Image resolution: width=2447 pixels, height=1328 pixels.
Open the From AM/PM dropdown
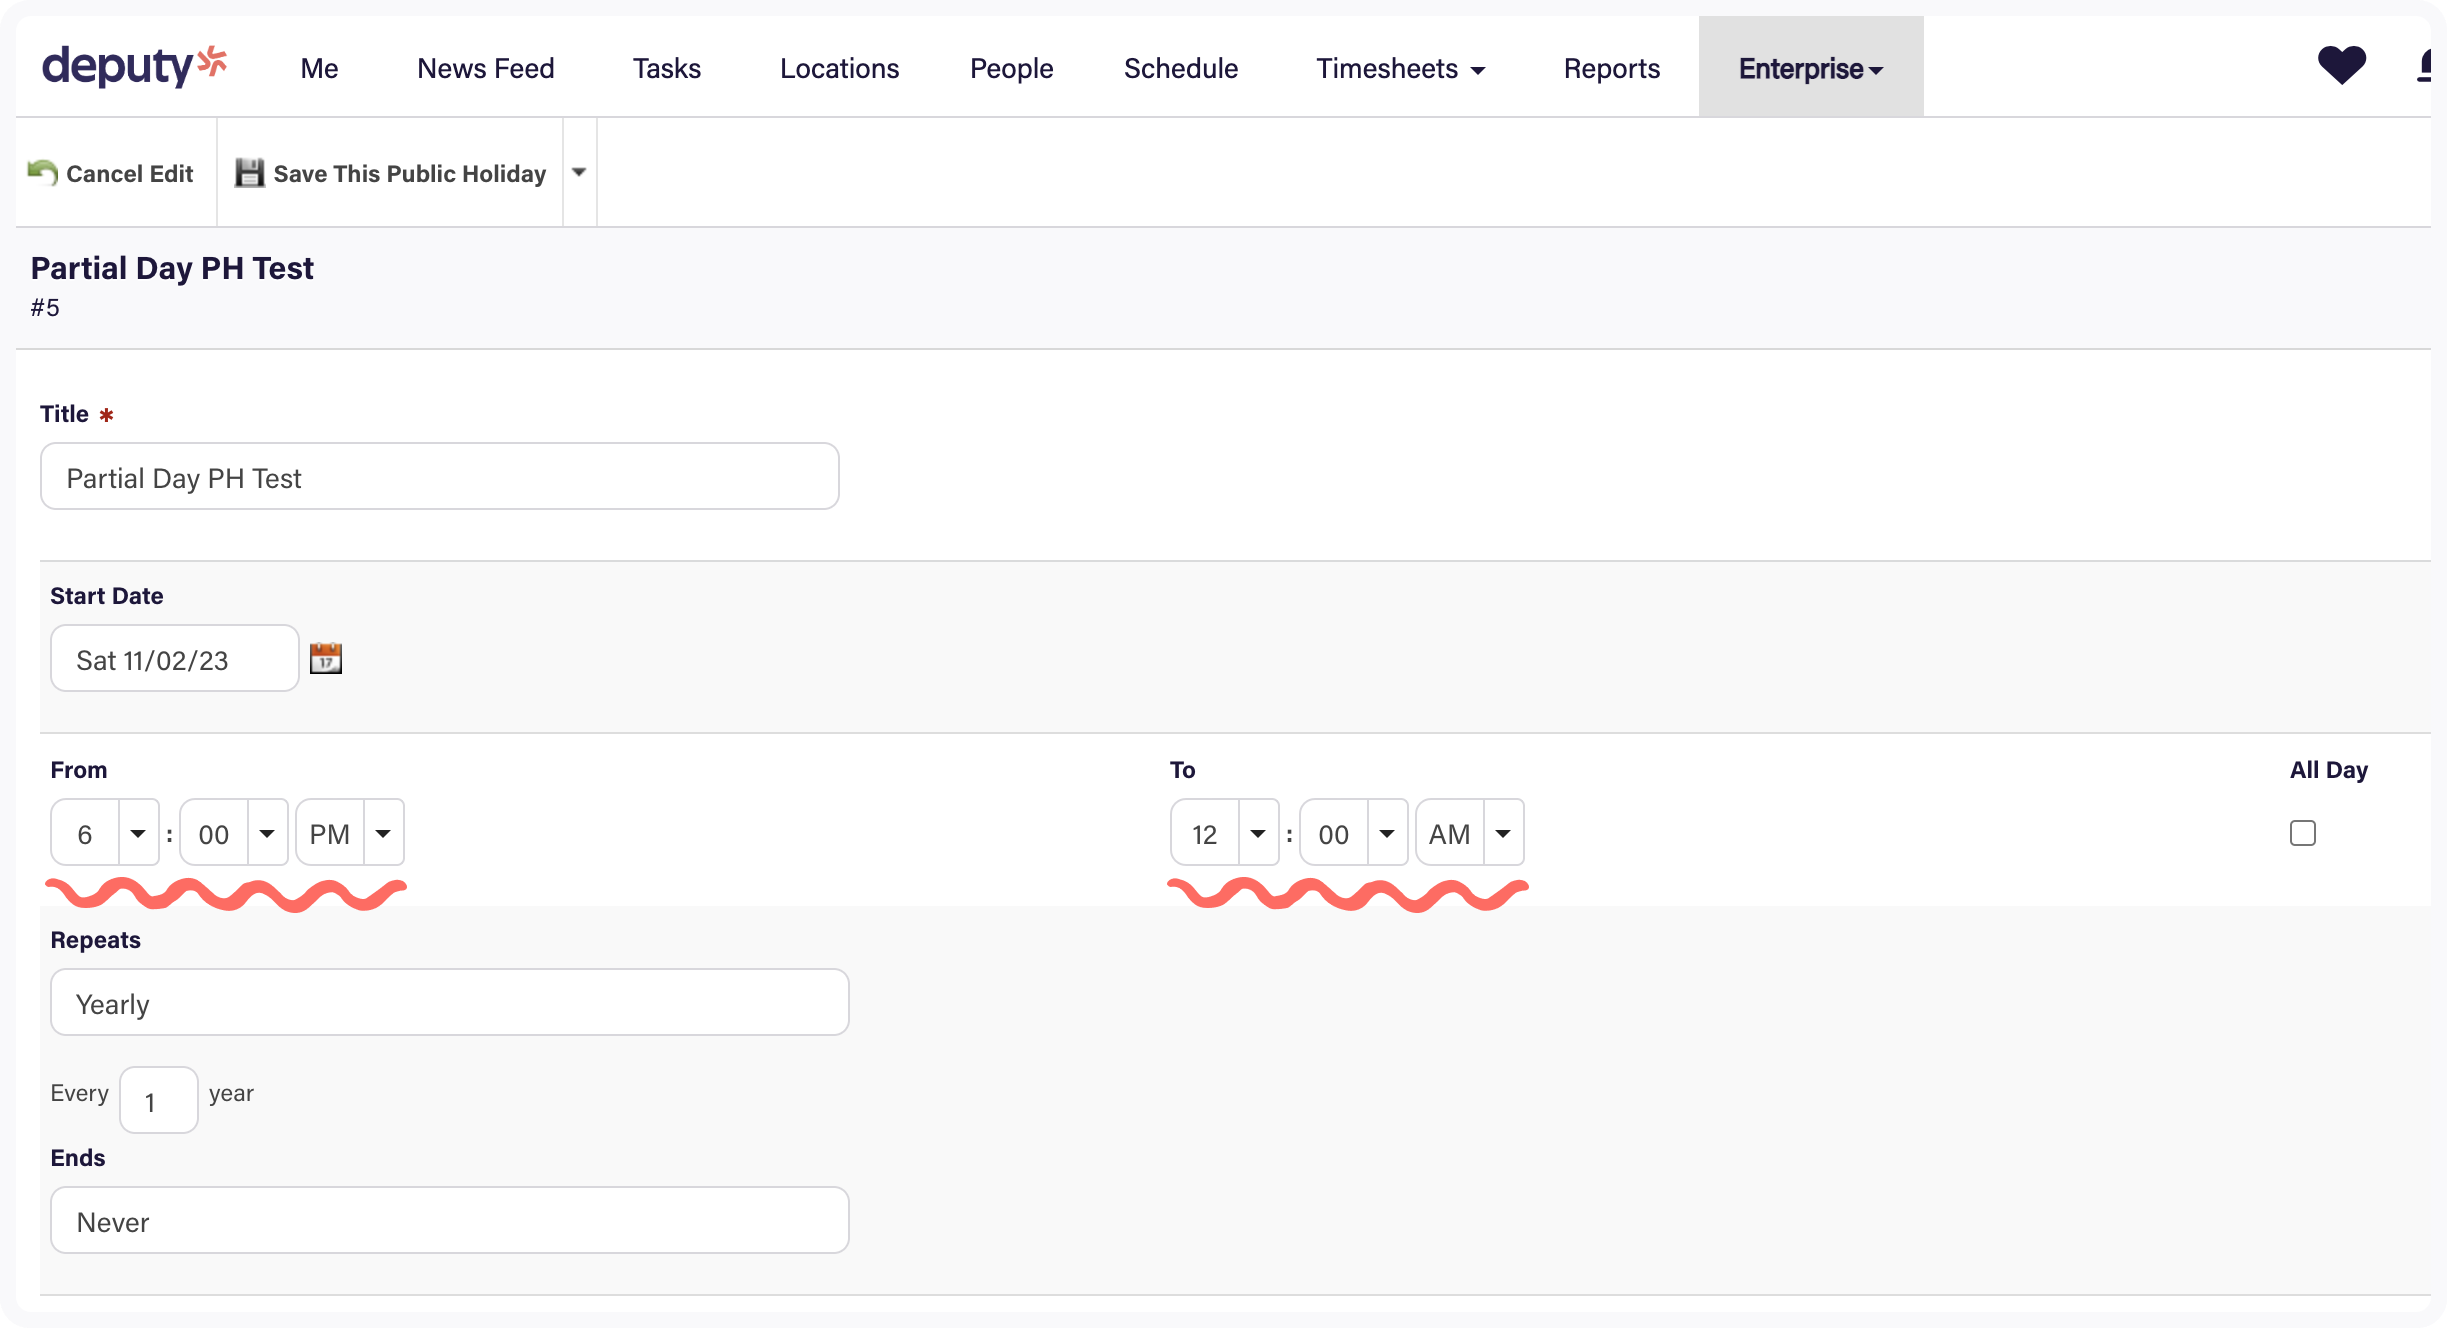tap(383, 833)
